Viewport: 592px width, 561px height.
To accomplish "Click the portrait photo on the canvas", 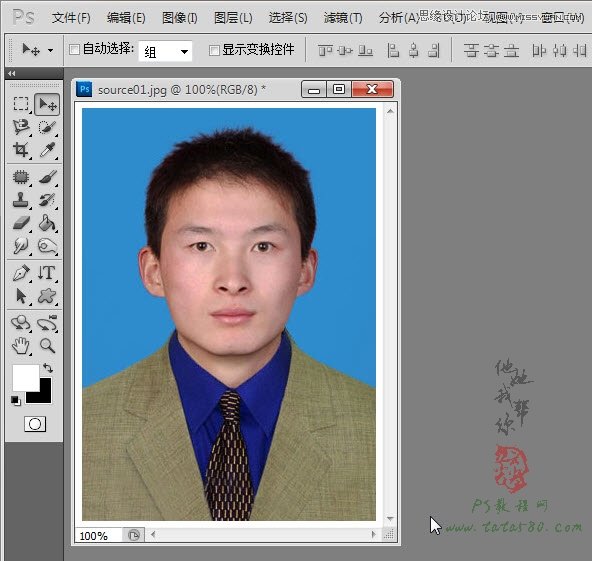I will pos(229,314).
